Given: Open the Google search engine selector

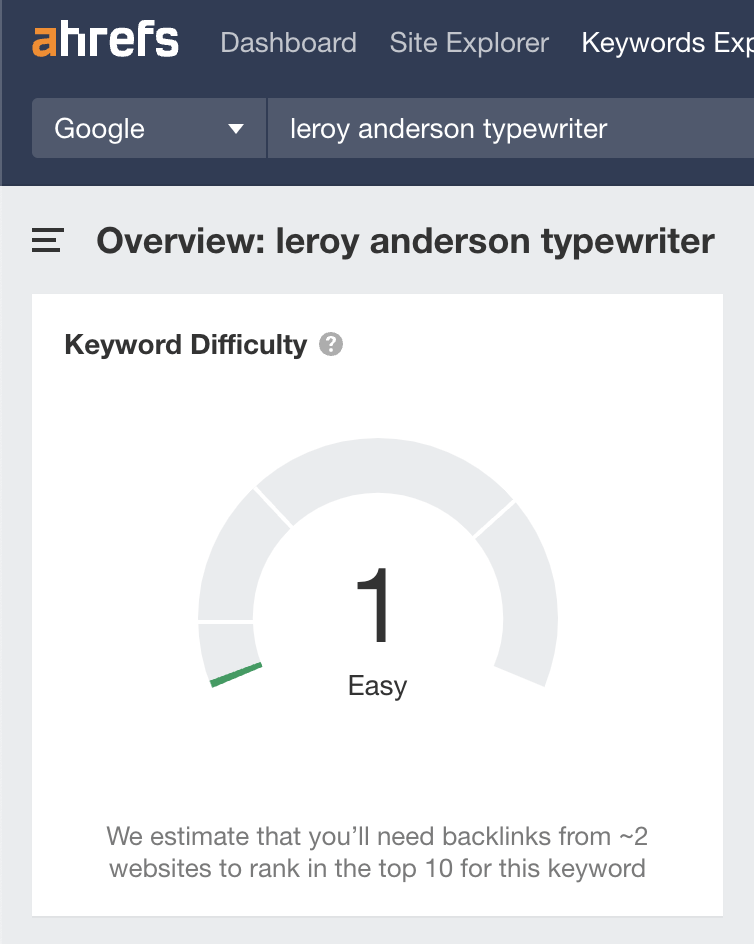Looking at the screenshot, I should tap(149, 128).
